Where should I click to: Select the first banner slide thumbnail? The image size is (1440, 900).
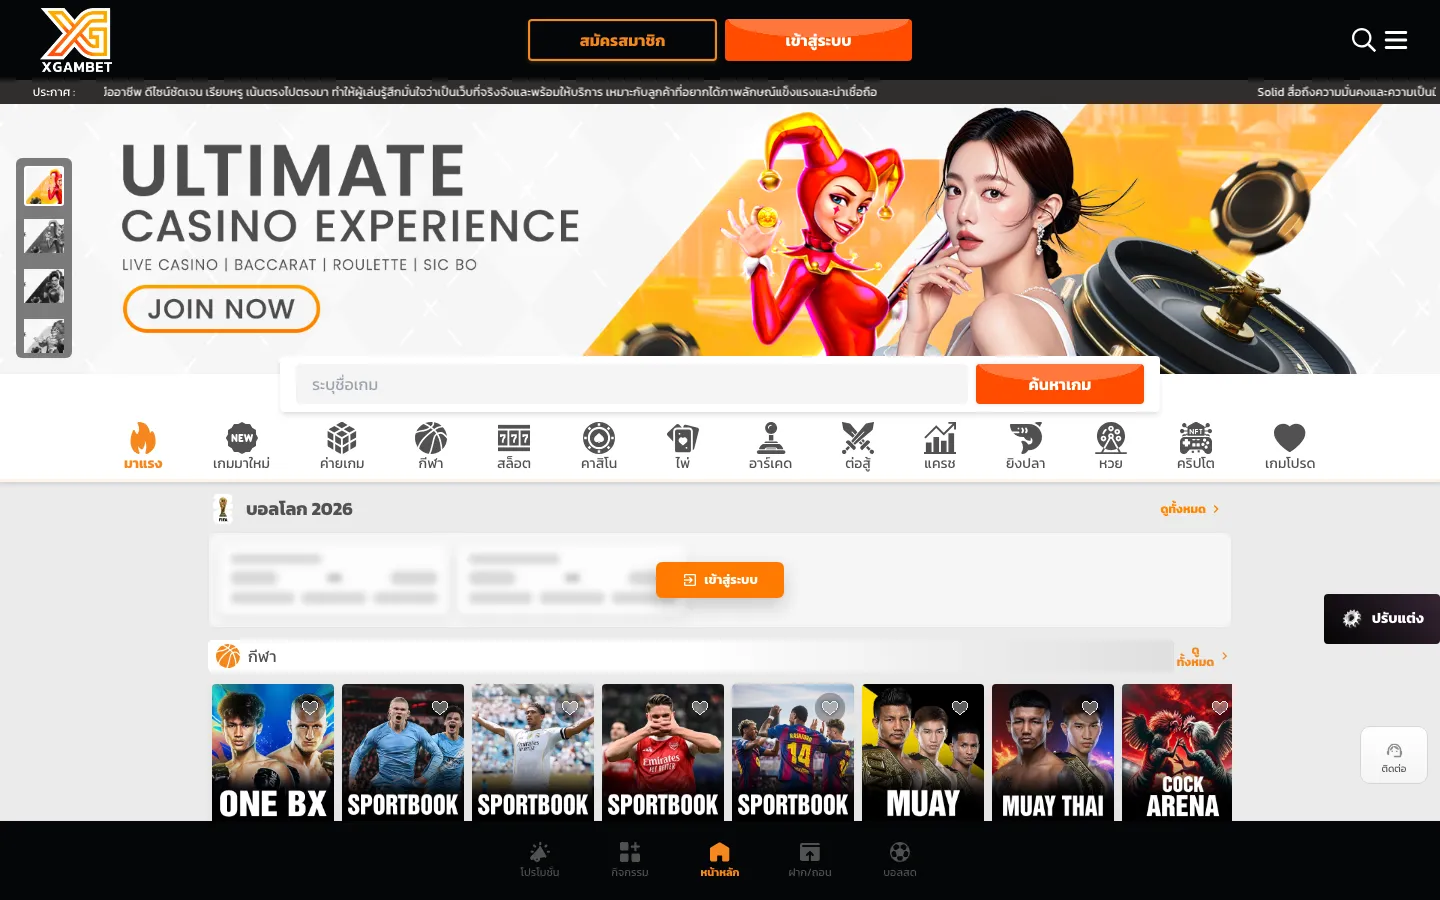coord(44,186)
